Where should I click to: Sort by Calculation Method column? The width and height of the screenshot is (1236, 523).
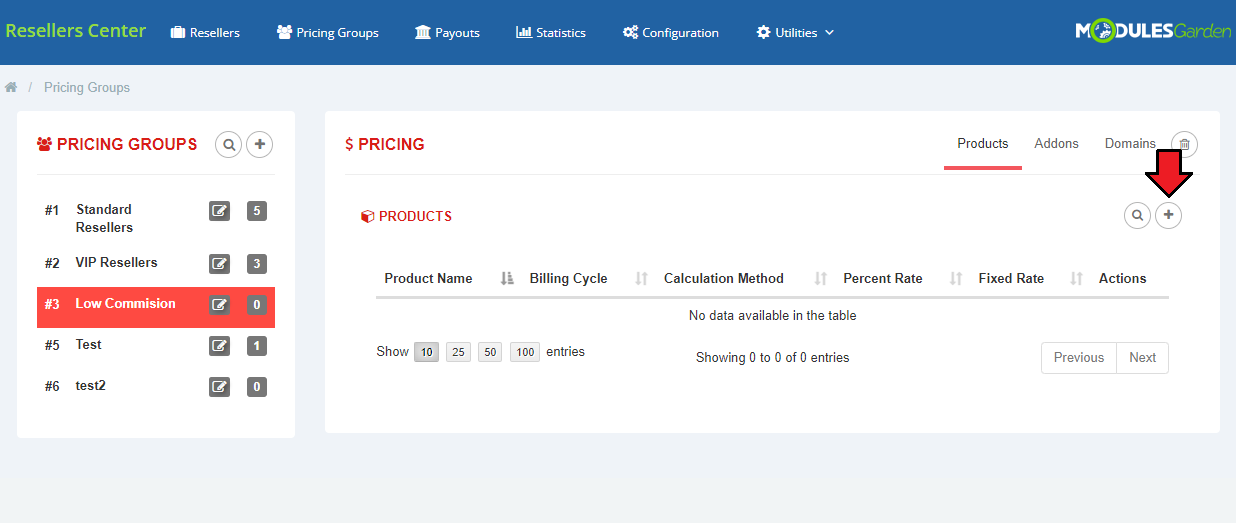(745, 279)
